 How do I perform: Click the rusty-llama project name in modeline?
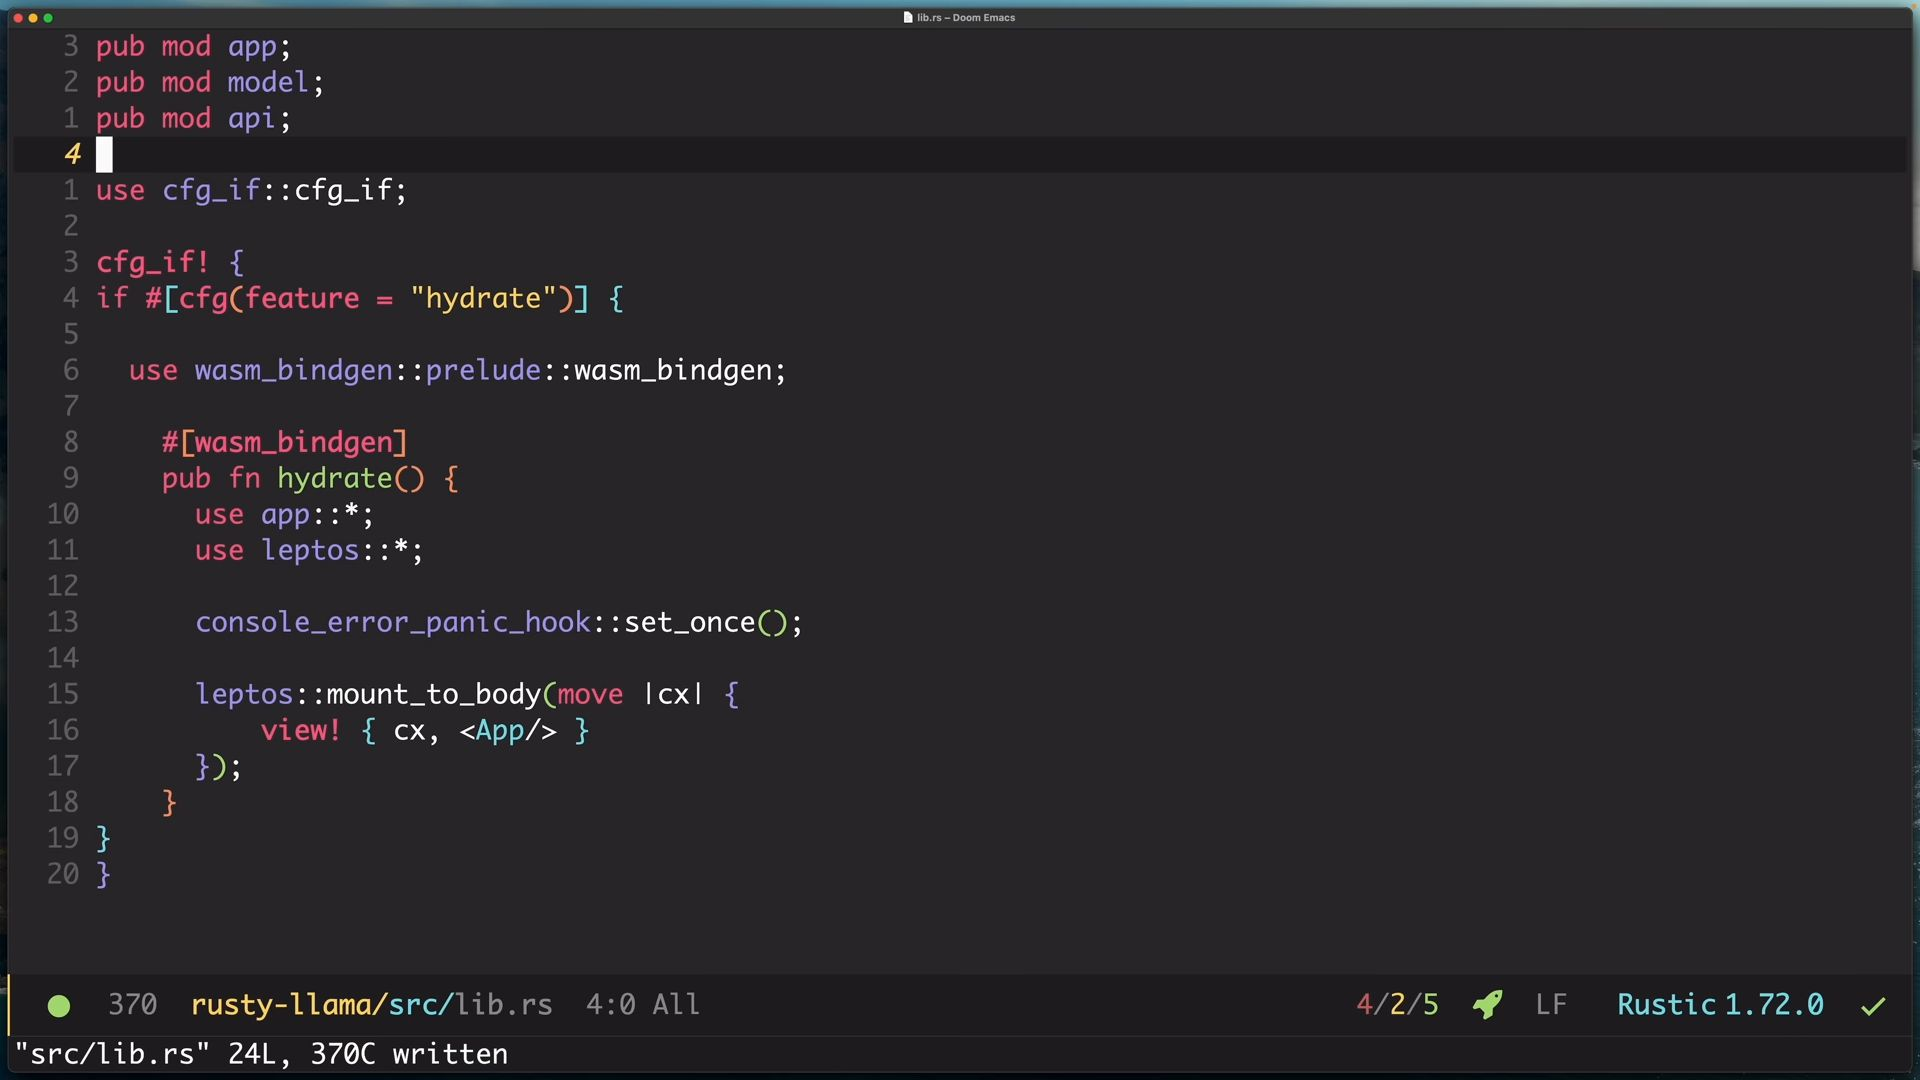coord(281,1004)
